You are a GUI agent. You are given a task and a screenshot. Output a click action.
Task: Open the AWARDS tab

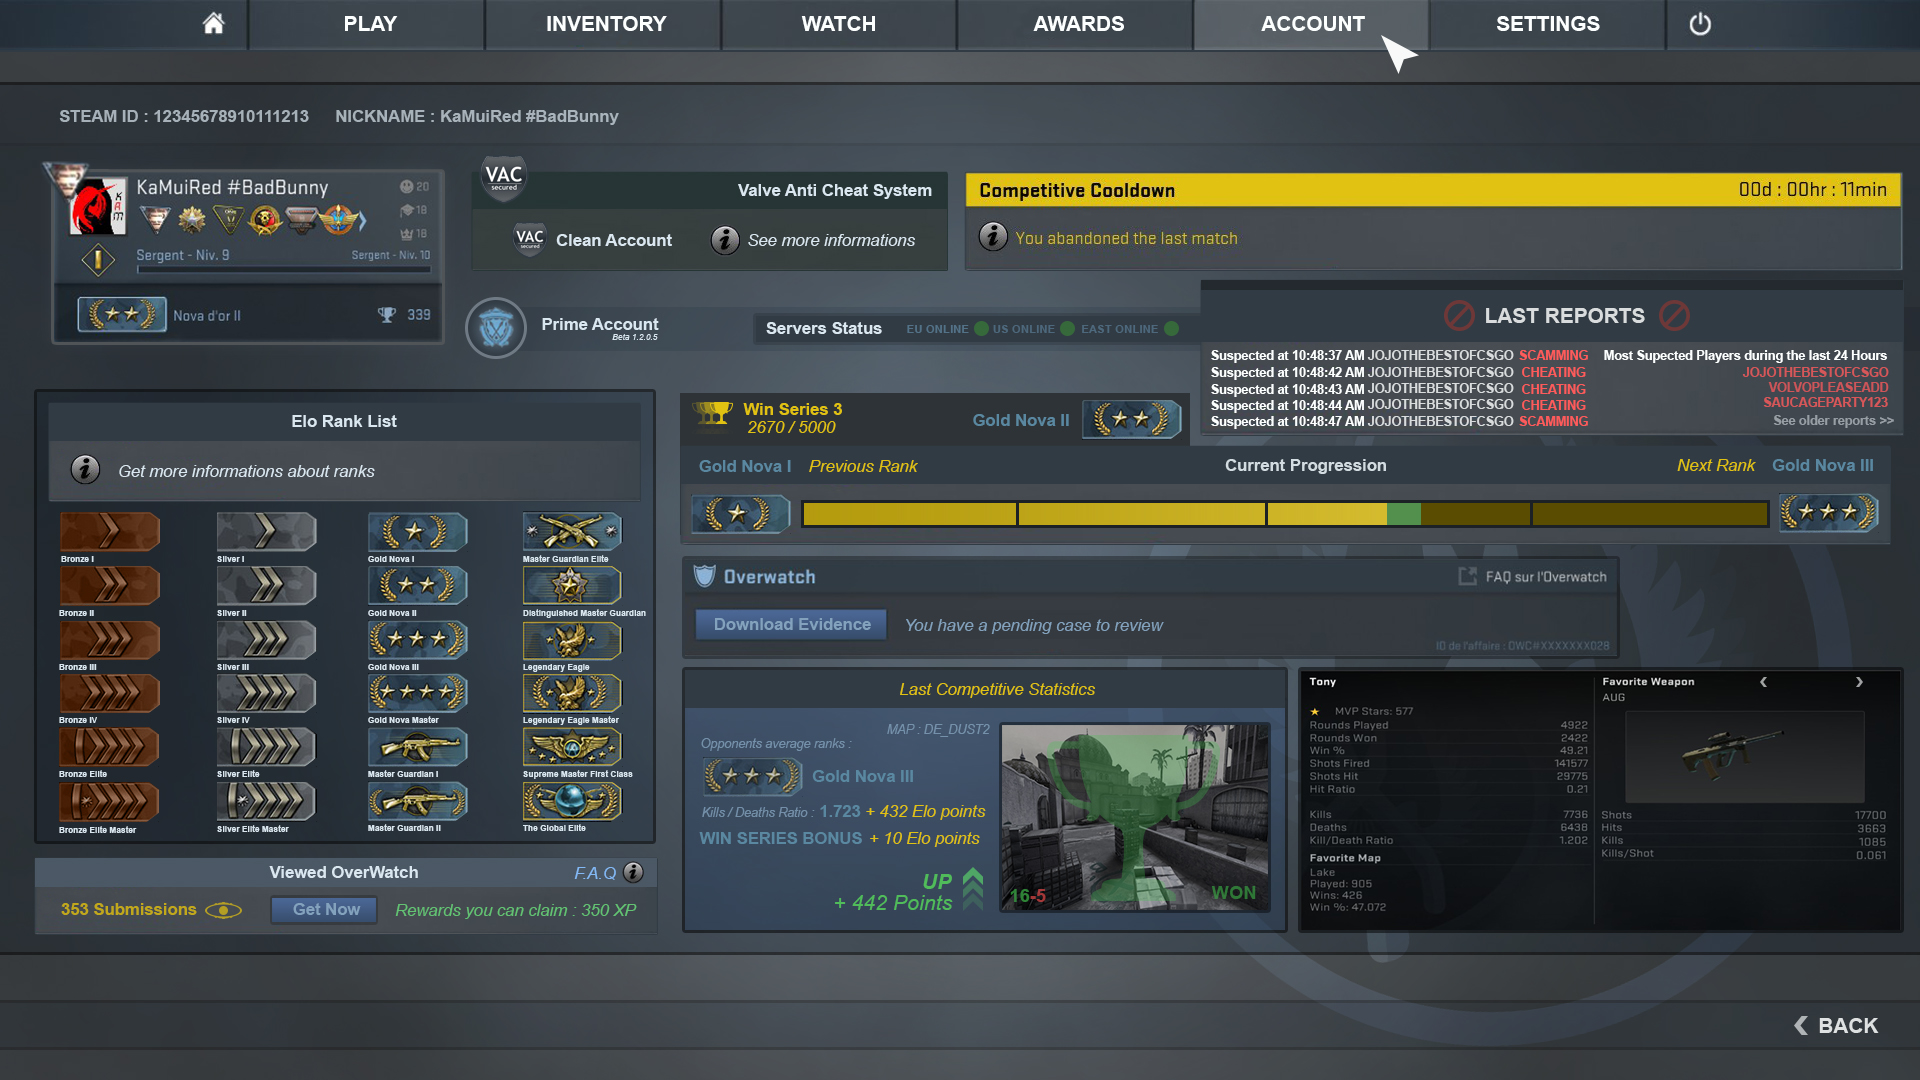[x=1078, y=24]
